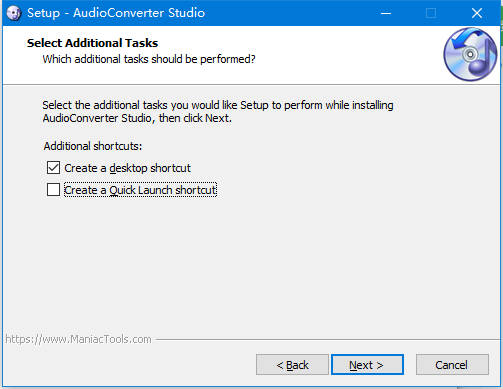Click the separator line beside the ManiacTools URL
Image resolution: width=503 pixels, height=389 pixels.
pos(328,340)
